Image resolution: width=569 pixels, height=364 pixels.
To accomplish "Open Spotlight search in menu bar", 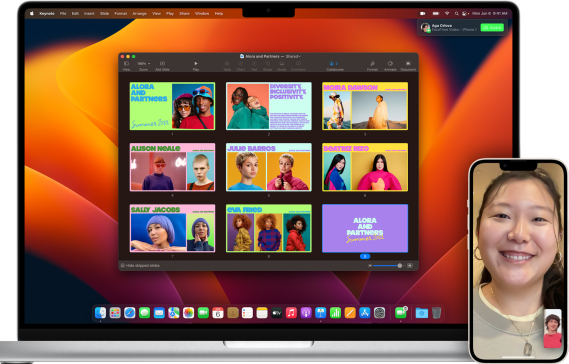I will click(x=457, y=13).
